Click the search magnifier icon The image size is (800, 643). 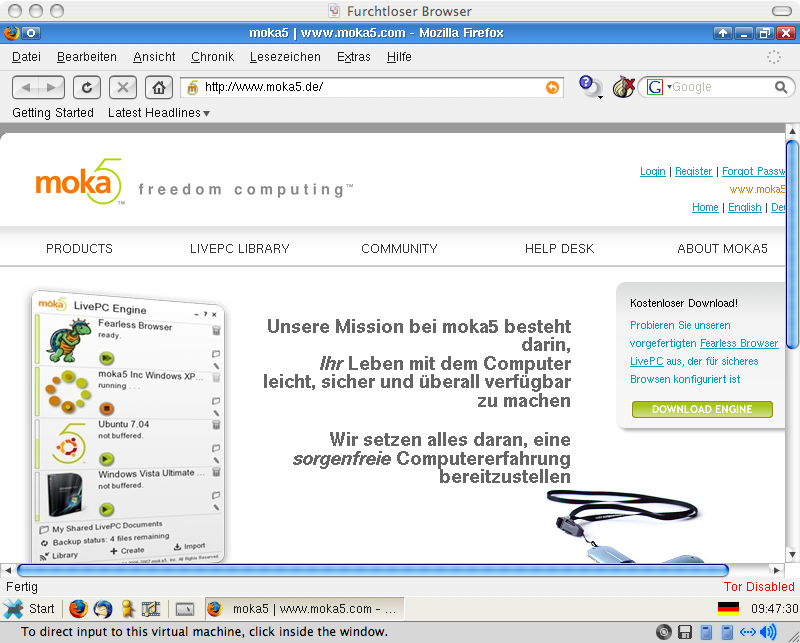click(x=781, y=87)
